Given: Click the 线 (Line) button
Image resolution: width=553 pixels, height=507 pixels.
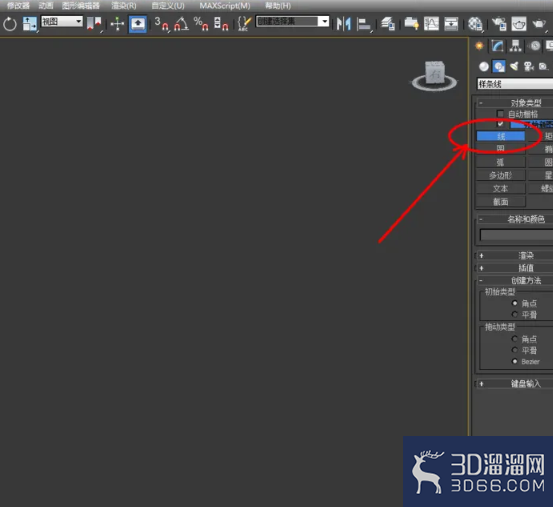Looking at the screenshot, I should (501, 136).
